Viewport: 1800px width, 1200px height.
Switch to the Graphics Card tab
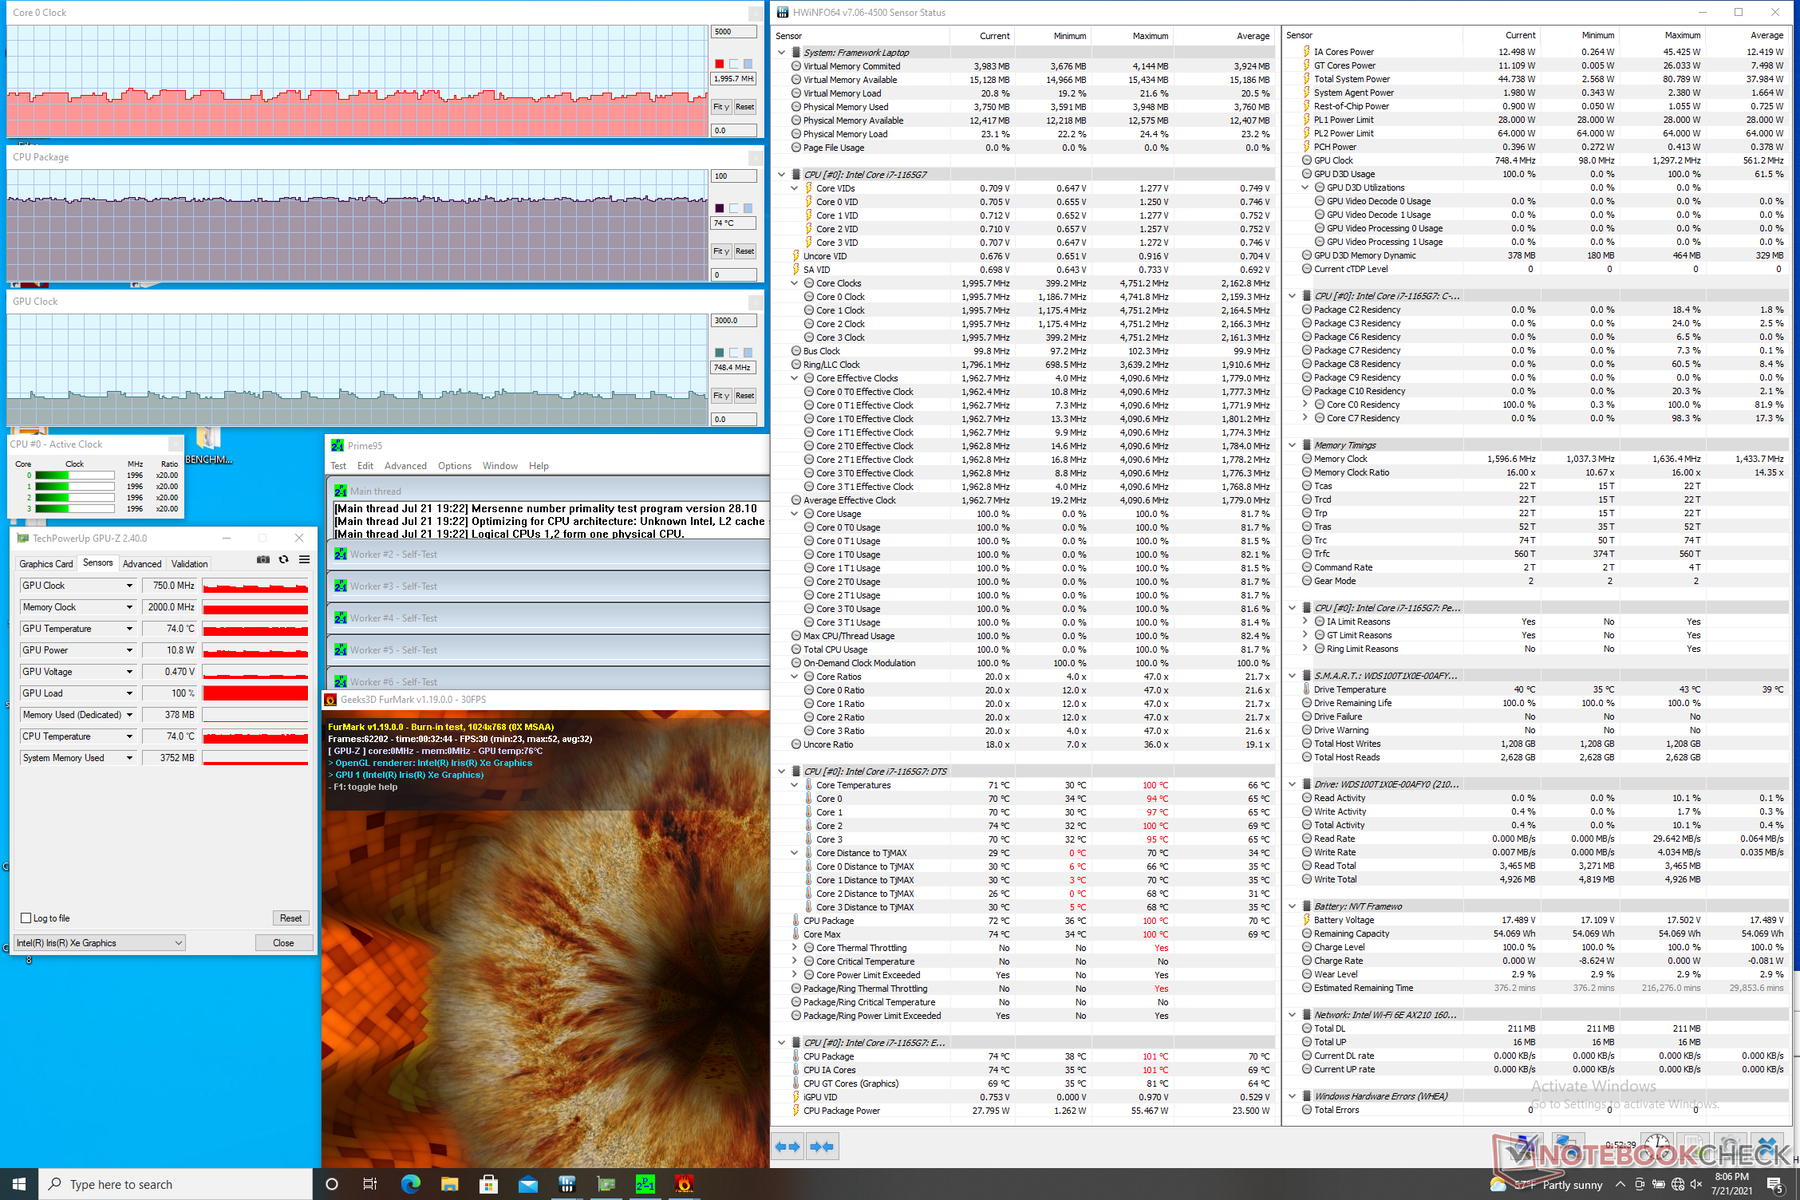point(46,564)
